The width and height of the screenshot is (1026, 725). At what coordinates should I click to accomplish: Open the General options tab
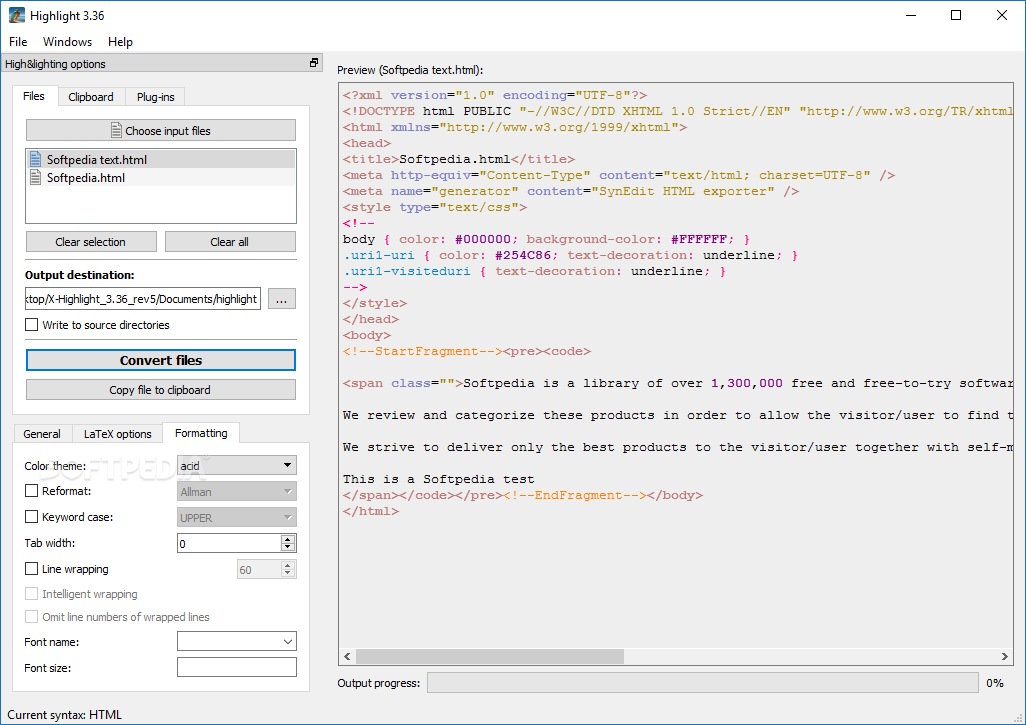tap(42, 434)
